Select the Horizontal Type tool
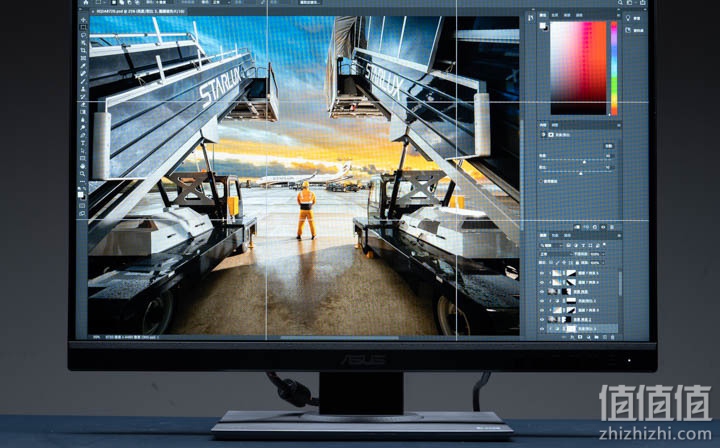 (83, 143)
